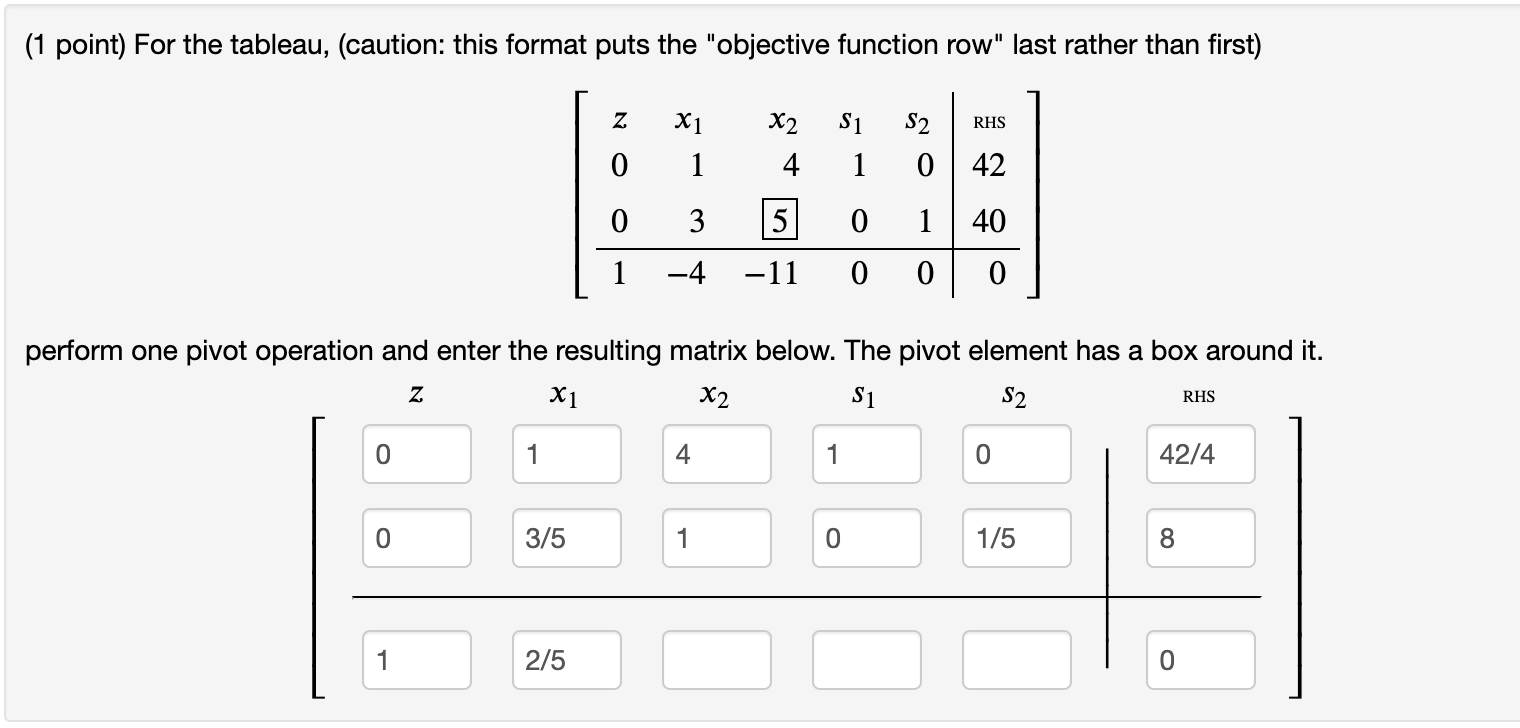Select the RHS field containing 42/4

[1200, 454]
